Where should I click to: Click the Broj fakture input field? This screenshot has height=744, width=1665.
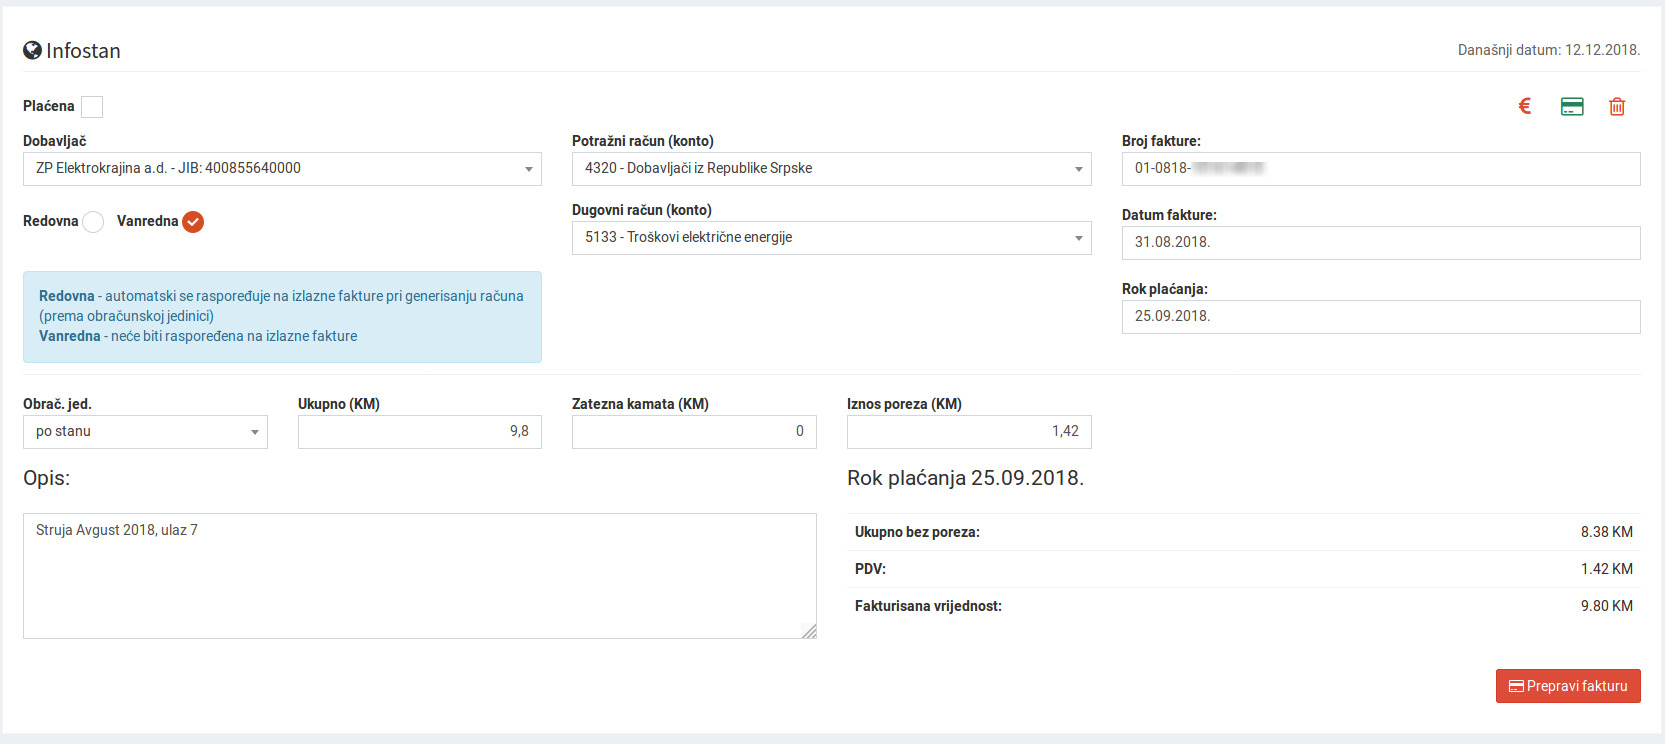(1380, 169)
